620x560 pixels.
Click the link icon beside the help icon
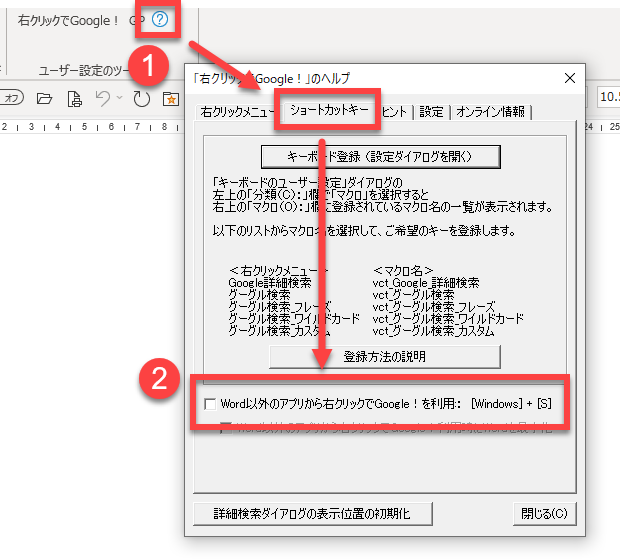tap(137, 20)
